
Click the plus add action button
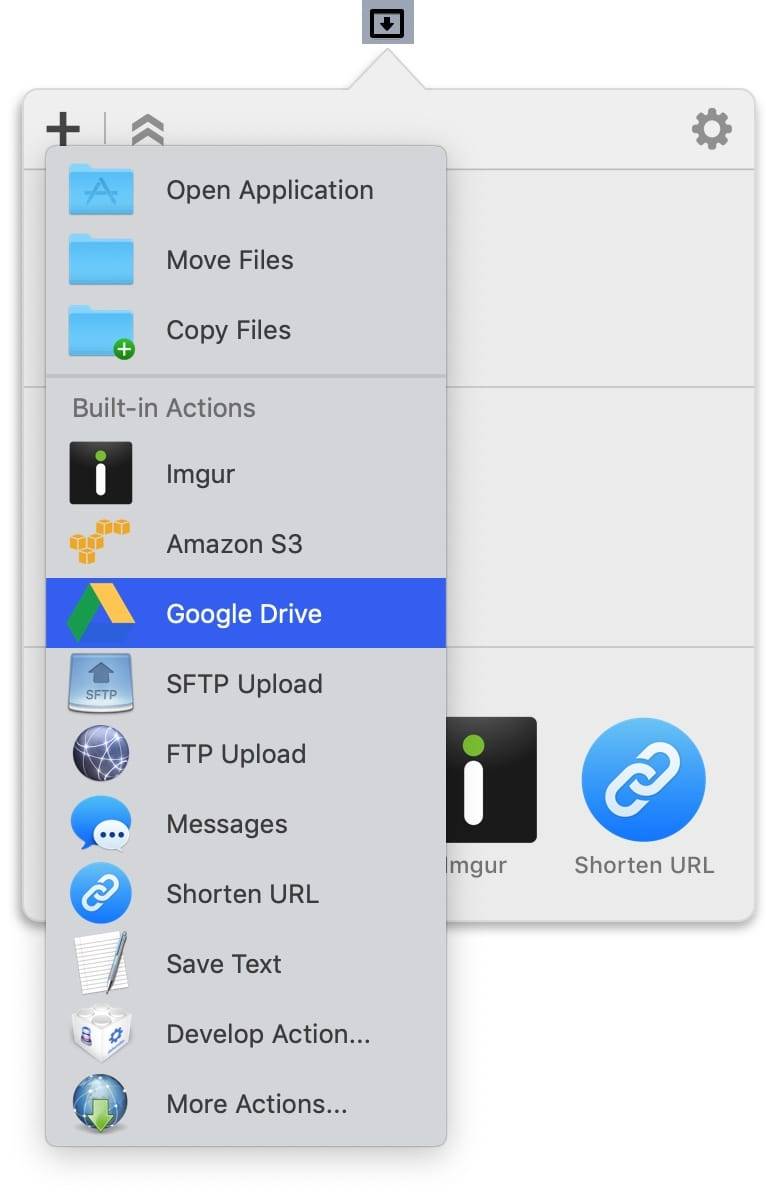coord(63,130)
